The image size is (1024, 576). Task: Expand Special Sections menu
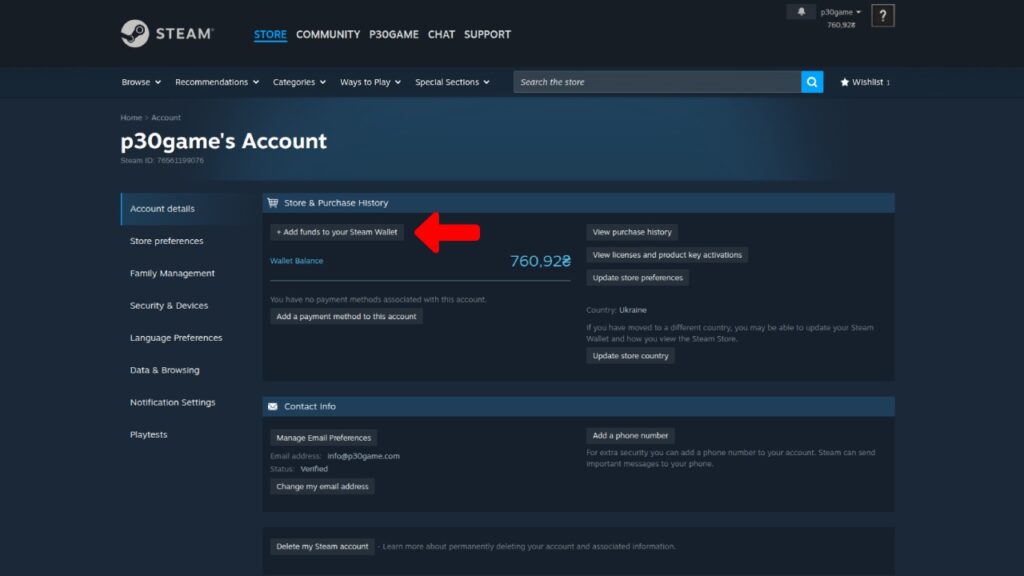pyautogui.click(x=452, y=82)
